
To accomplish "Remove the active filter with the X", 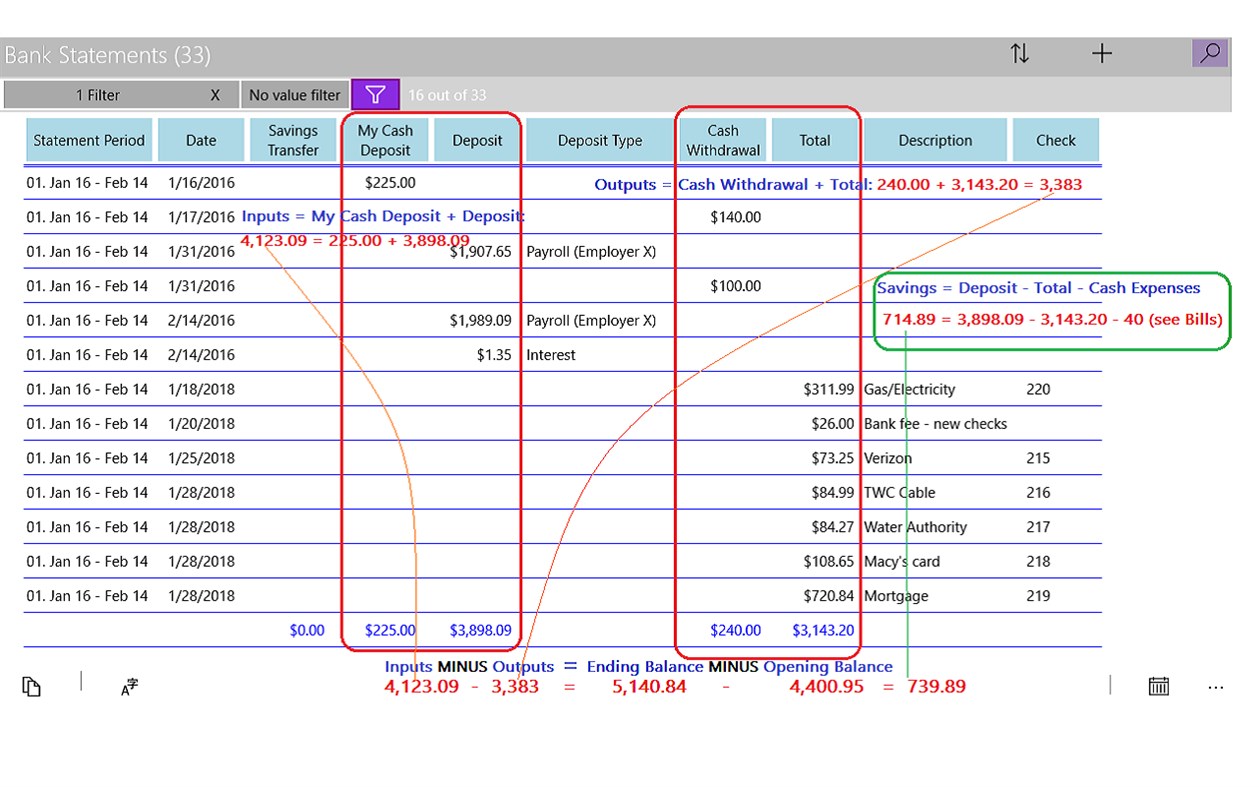I will [215, 94].
